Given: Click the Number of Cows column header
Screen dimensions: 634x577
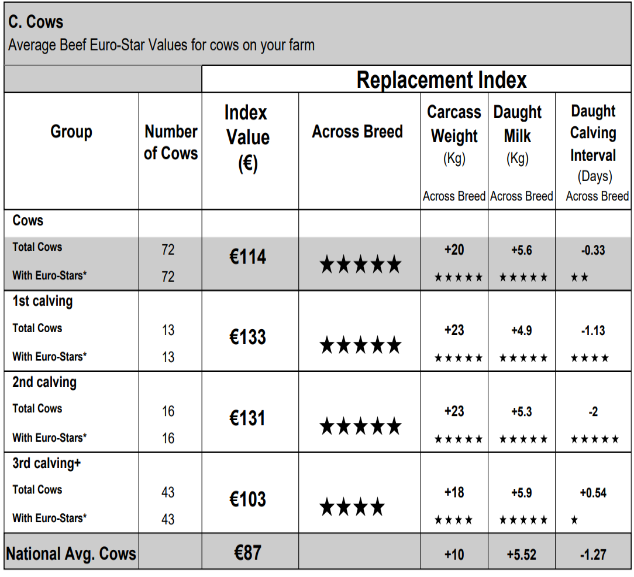Looking at the screenshot, I should coord(171,142).
